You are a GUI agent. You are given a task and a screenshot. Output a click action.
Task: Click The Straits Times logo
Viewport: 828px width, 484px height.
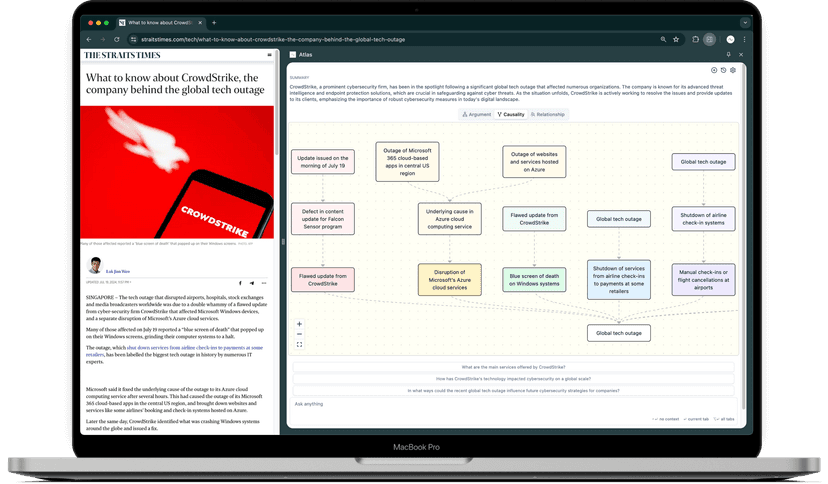tap(122, 55)
